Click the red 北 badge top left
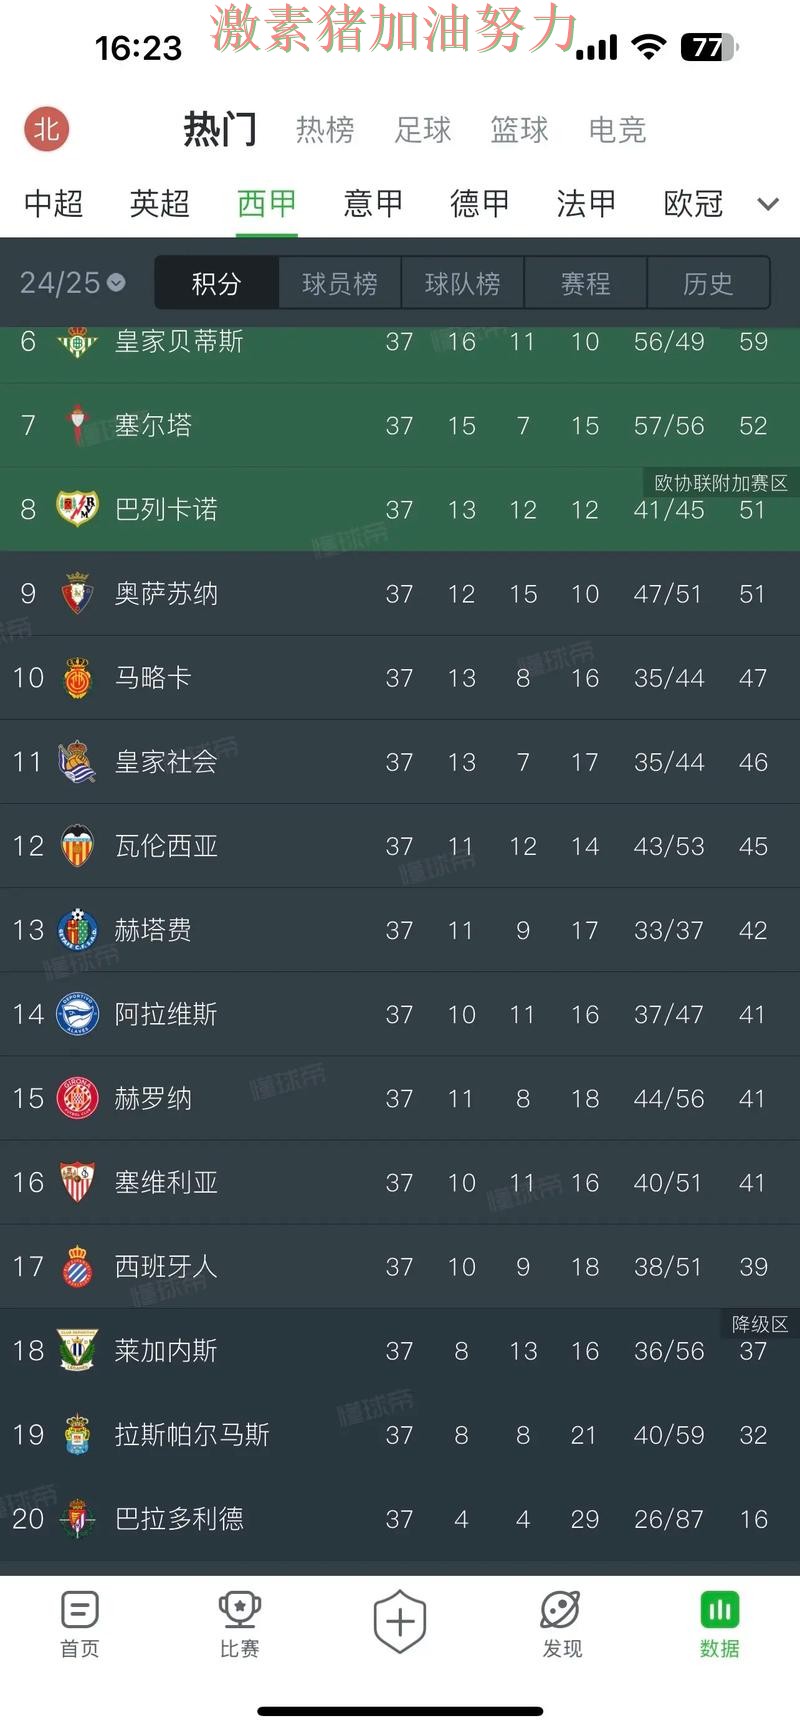 (x=45, y=129)
